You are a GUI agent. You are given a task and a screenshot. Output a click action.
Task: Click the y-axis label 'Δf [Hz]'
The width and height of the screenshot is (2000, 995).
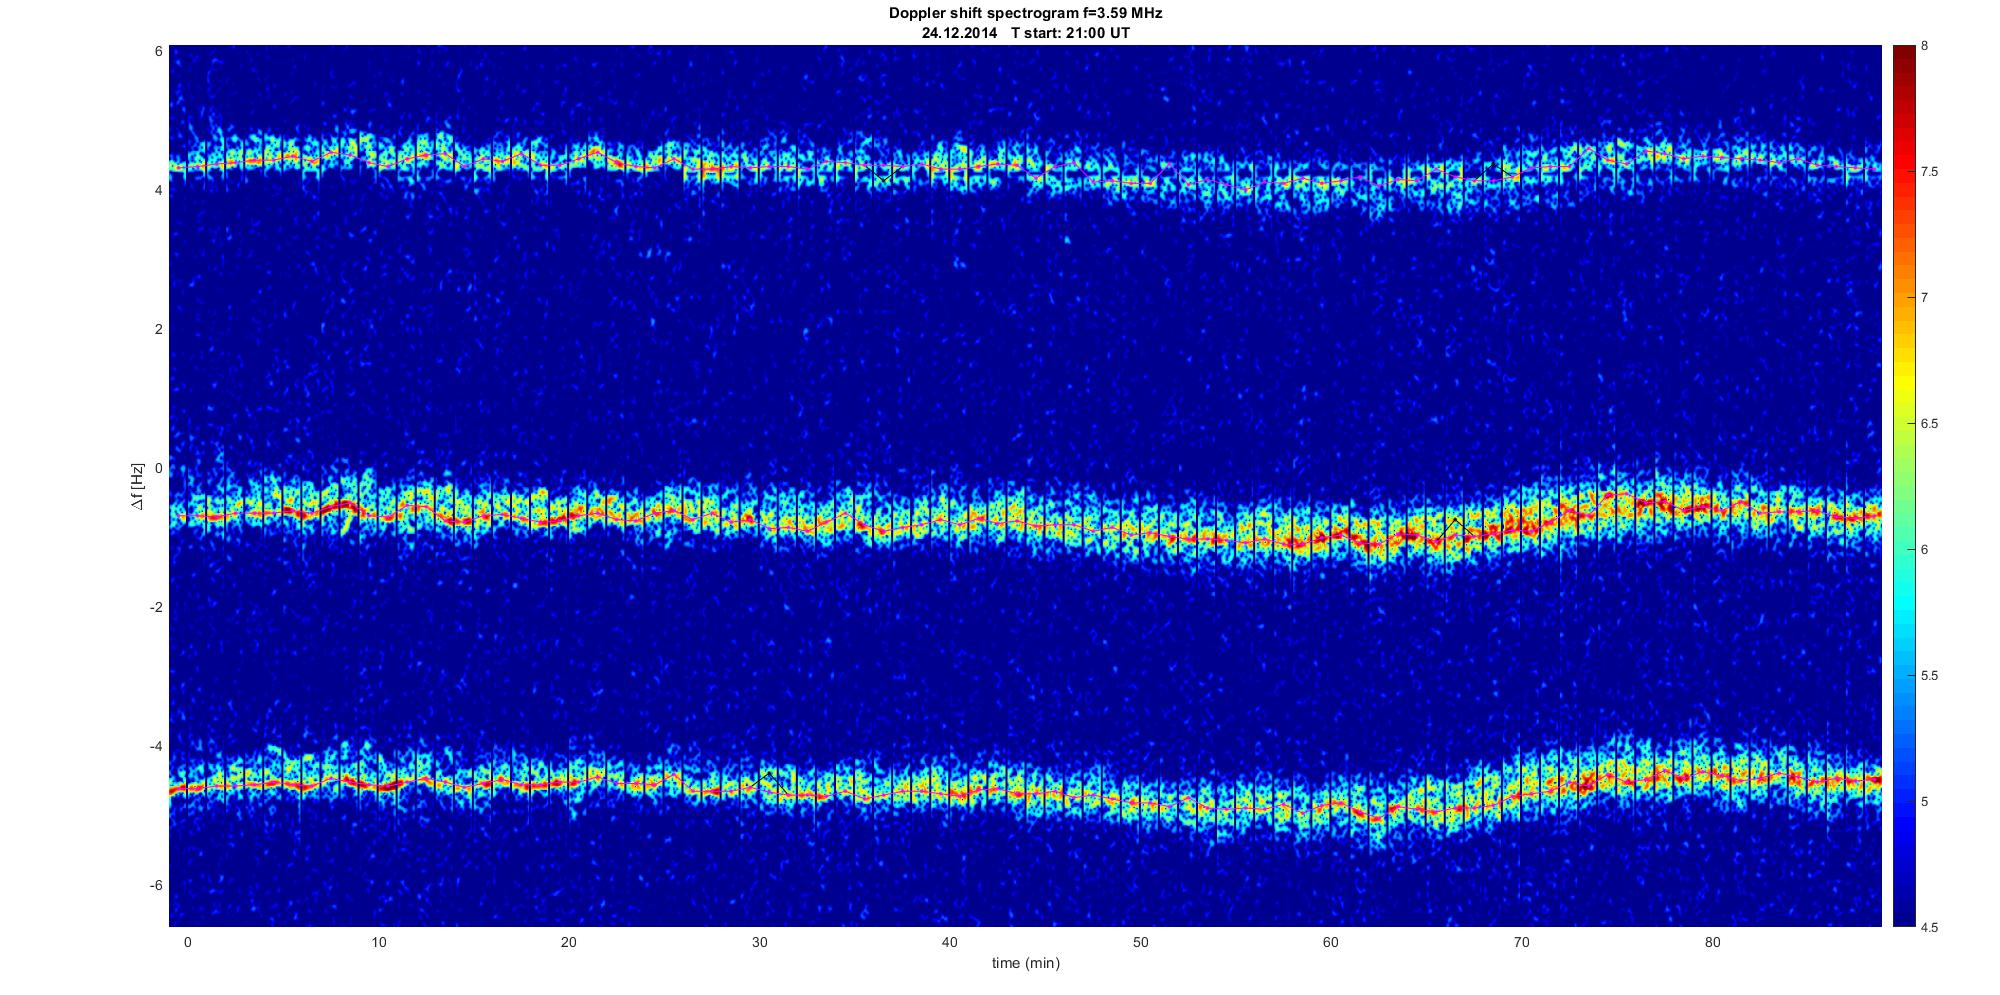138,486
